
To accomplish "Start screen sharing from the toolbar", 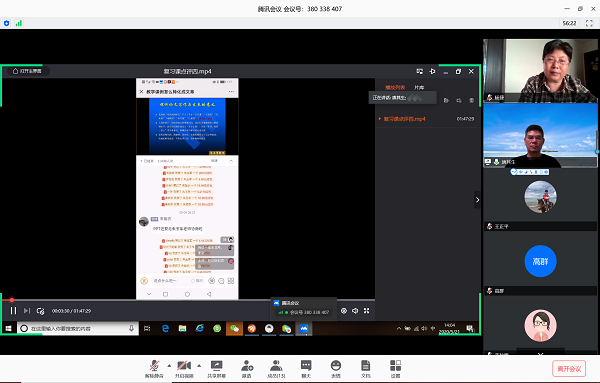I will pos(217,368).
